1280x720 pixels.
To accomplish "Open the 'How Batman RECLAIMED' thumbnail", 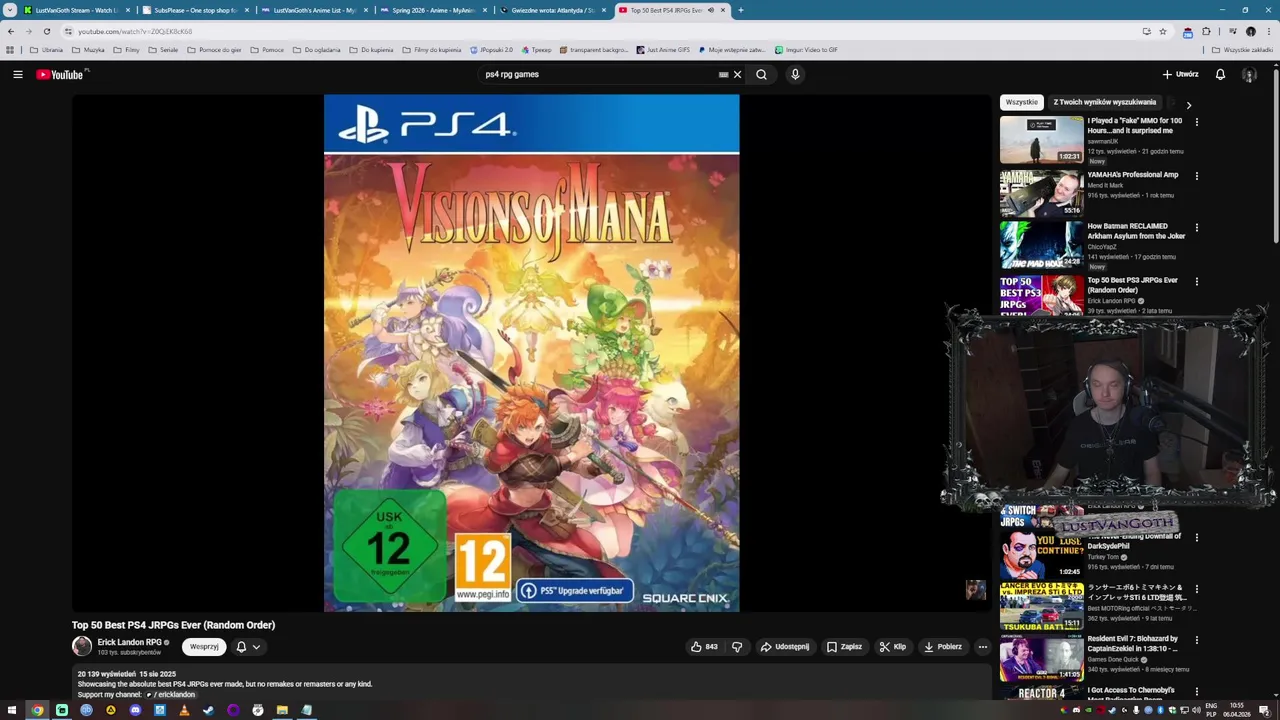I will [x=1041, y=245].
